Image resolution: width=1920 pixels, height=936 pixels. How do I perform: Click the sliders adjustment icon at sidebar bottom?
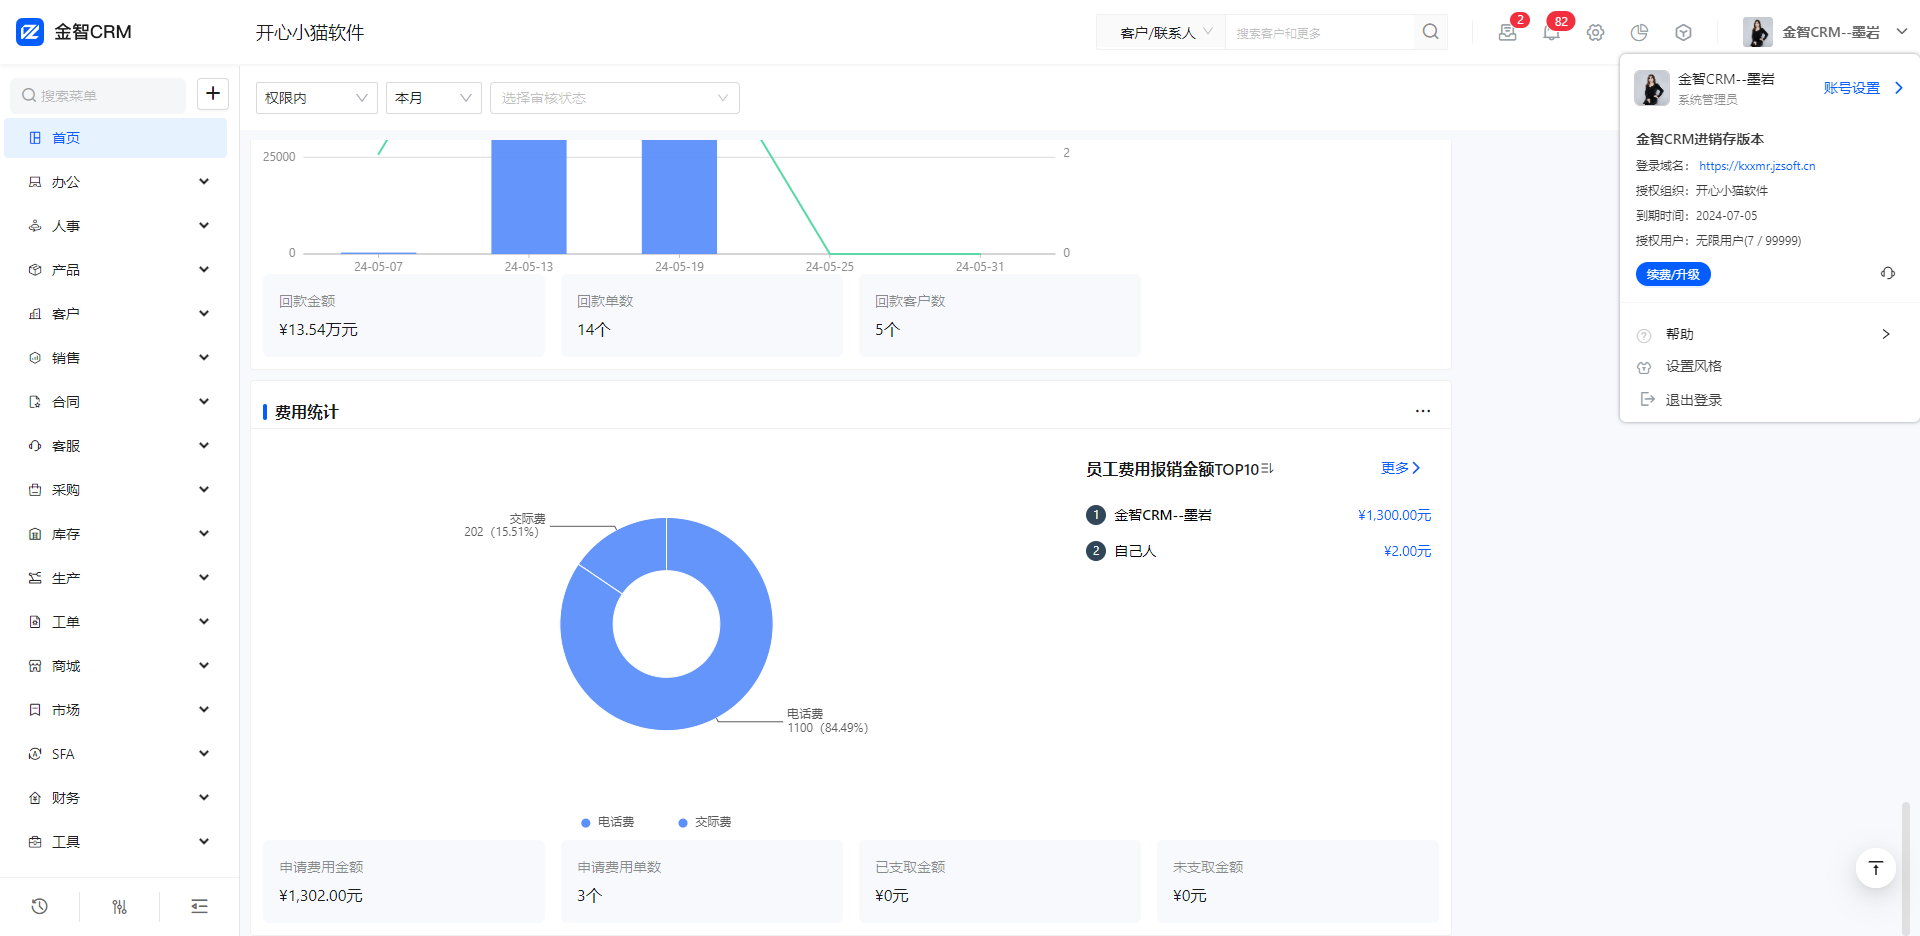pyautogui.click(x=119, y=906)
